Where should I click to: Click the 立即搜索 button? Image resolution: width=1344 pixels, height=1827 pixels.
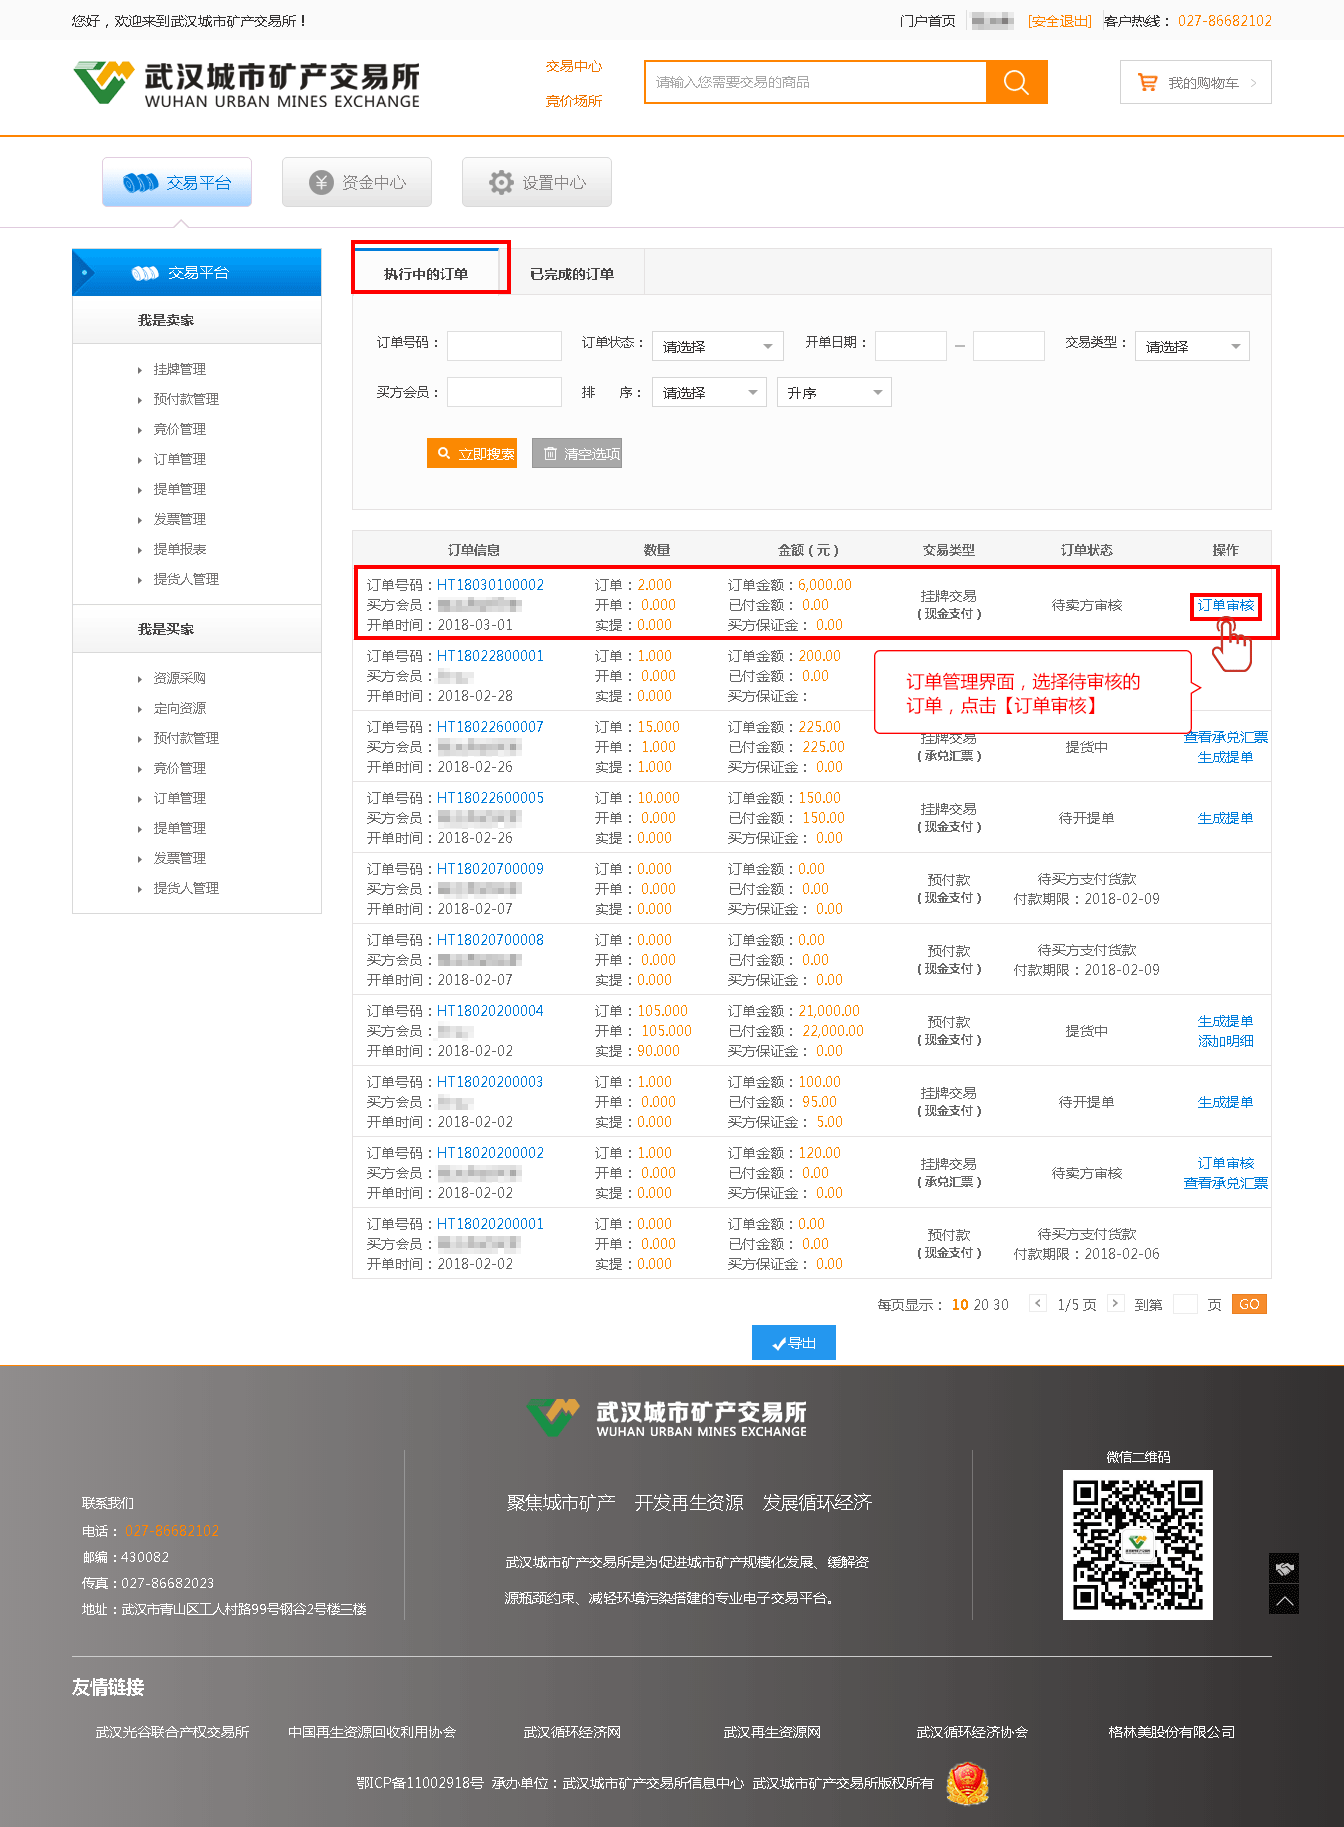point(472,454)
